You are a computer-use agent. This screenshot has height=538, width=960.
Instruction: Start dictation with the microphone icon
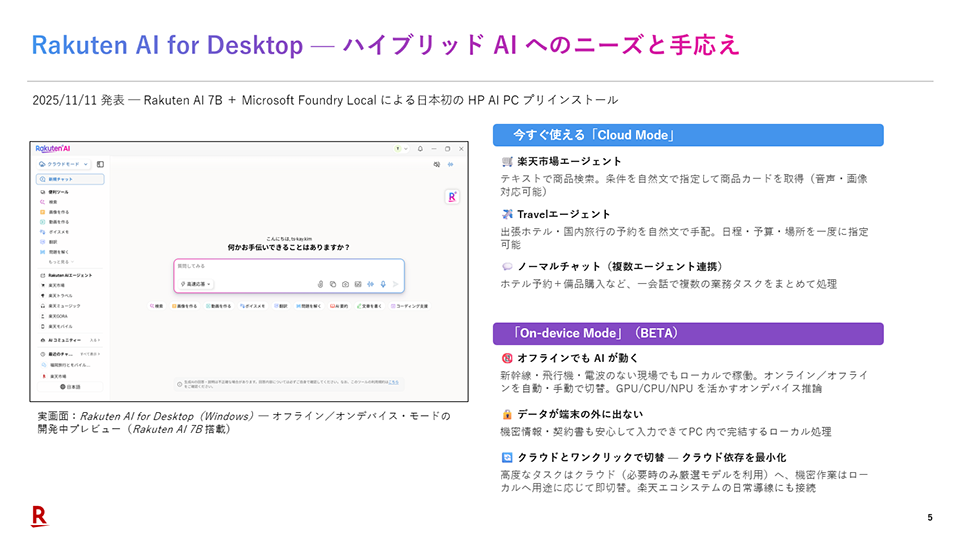(383, 284)
